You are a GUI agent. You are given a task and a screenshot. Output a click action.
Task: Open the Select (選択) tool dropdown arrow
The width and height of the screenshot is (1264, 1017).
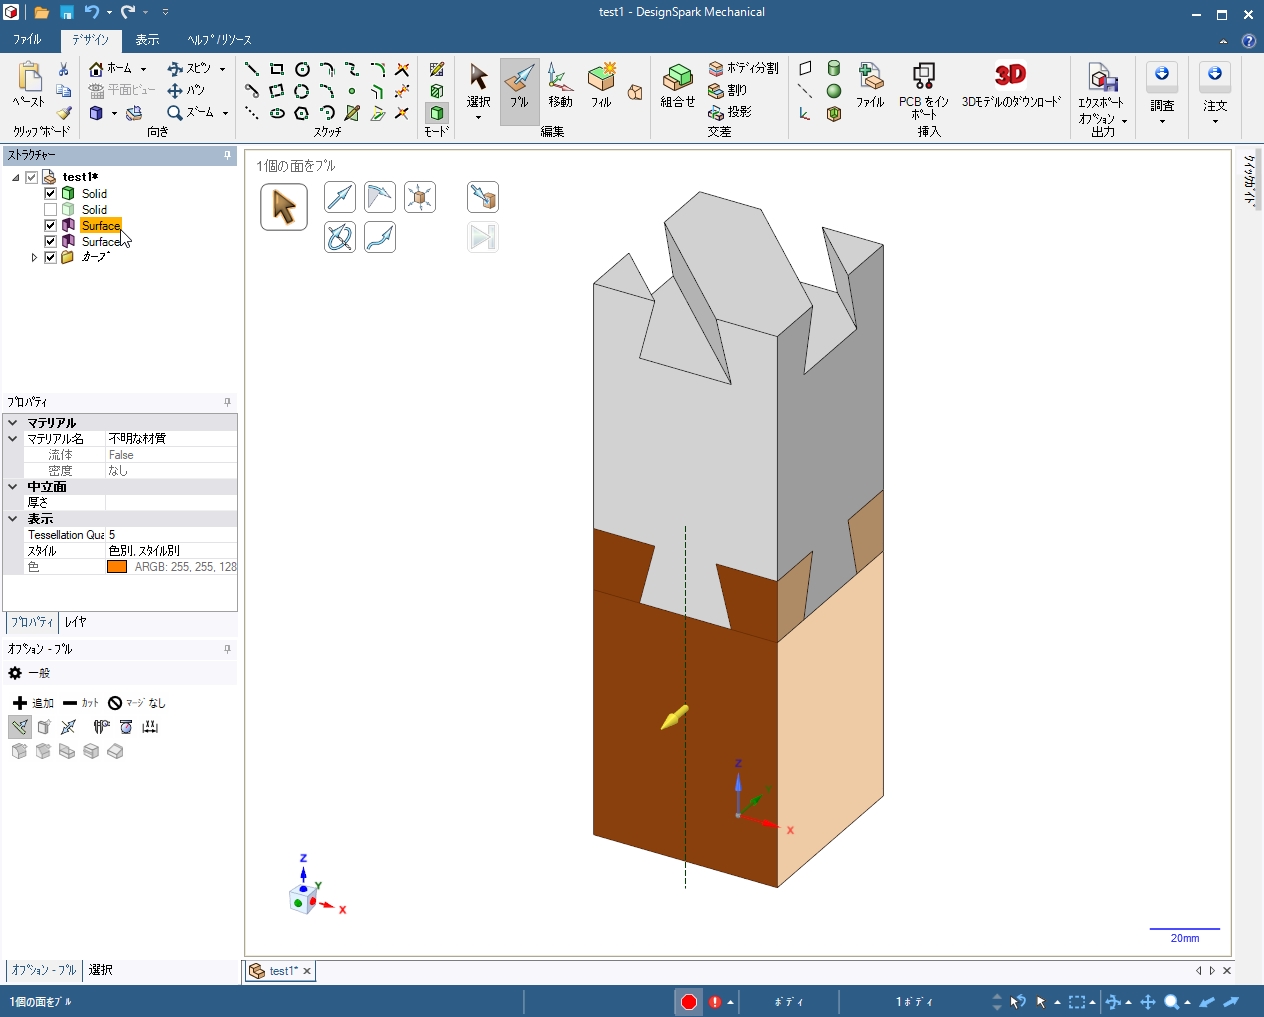click(478, 118)
